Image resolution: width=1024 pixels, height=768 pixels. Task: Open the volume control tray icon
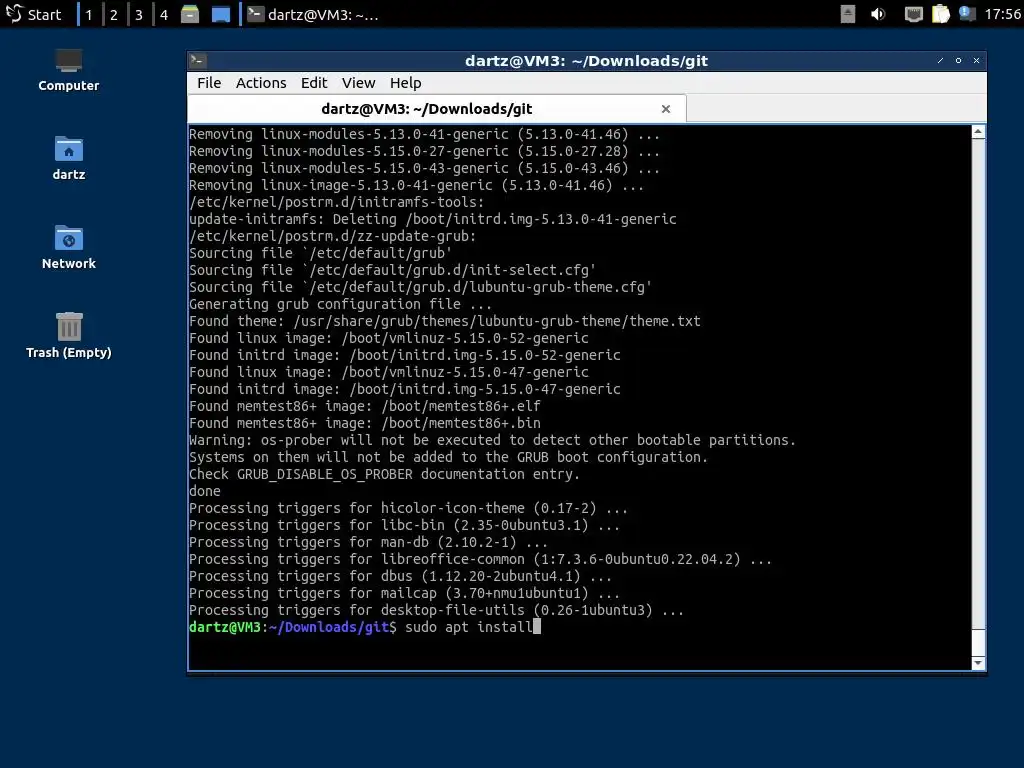coord(878,14)
